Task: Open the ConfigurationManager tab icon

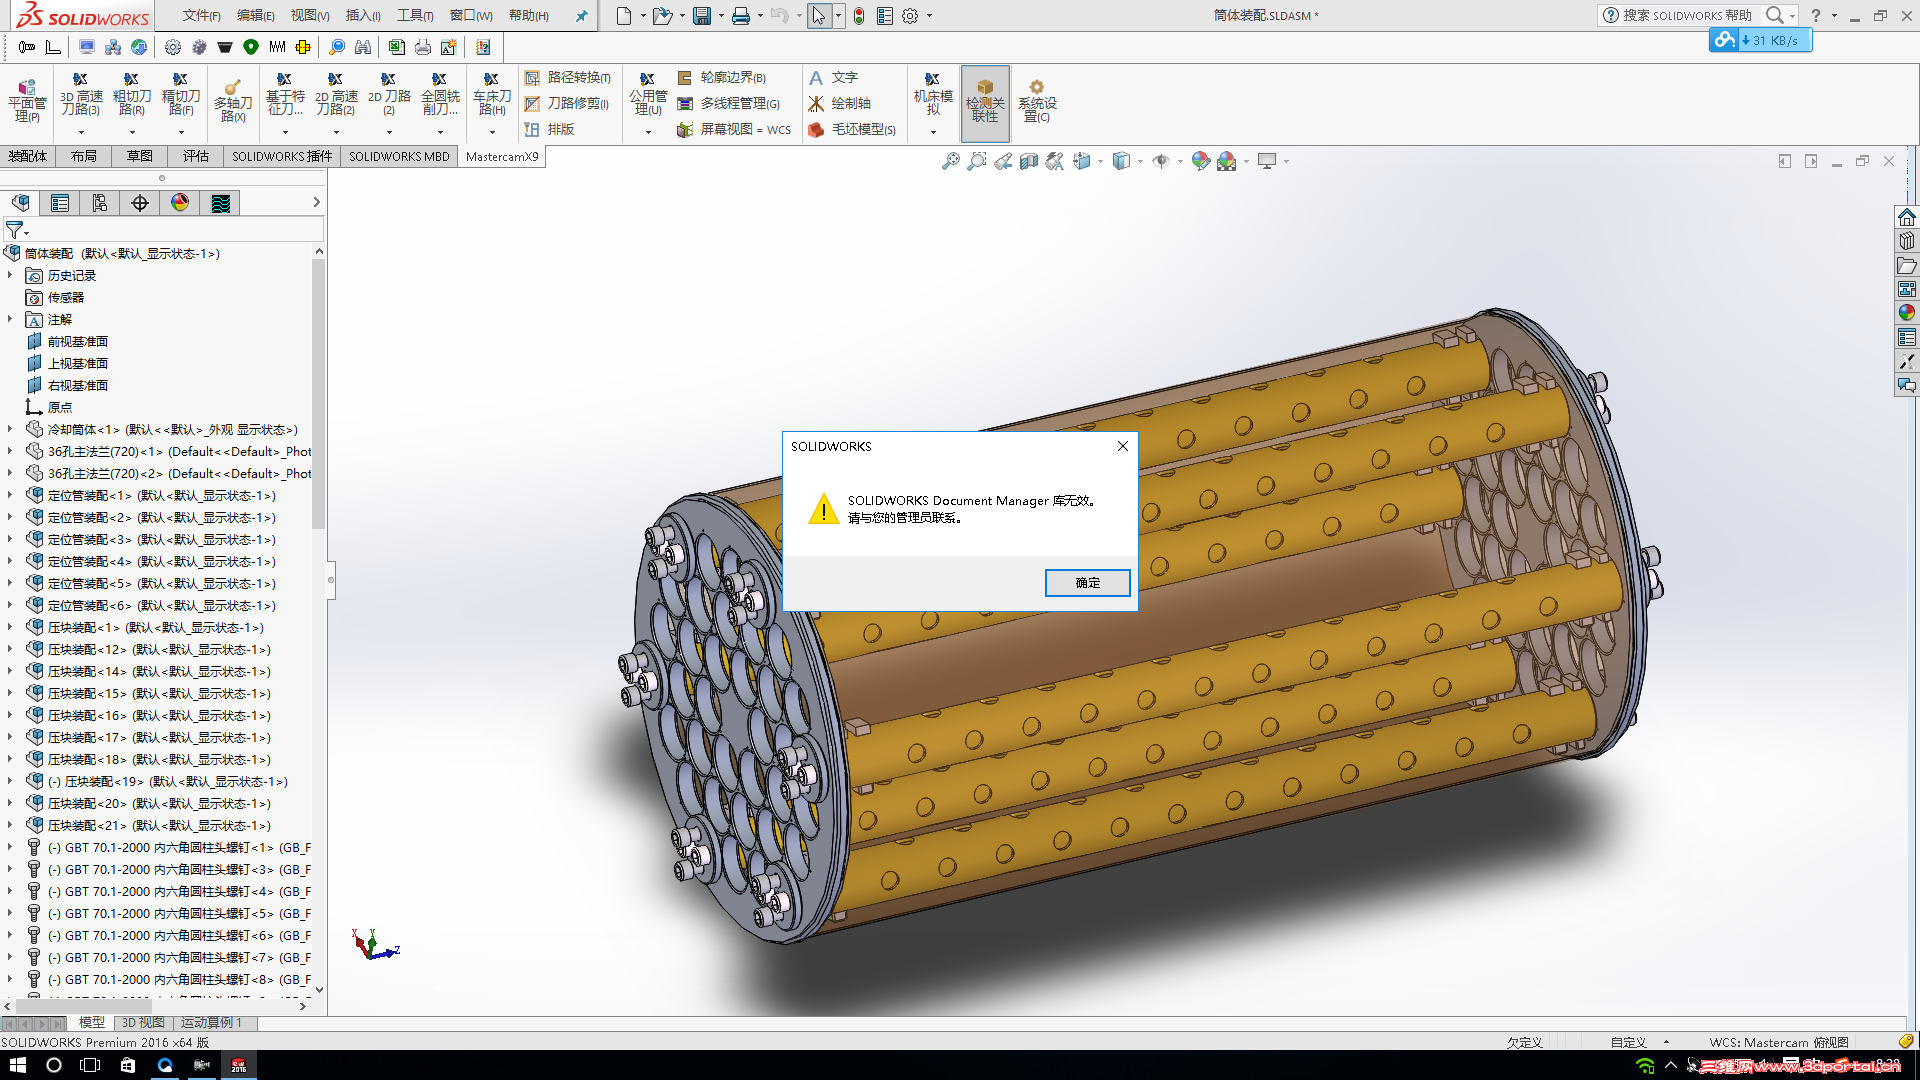Action: pyautogui.click(x=100, y=203)
